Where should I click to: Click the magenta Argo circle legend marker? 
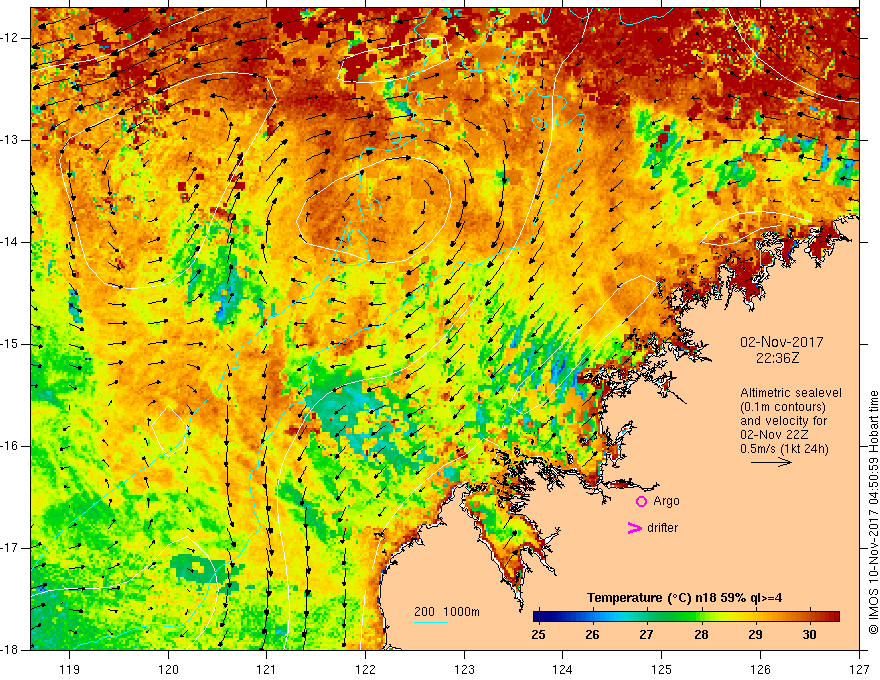click(x=641, y=501)
